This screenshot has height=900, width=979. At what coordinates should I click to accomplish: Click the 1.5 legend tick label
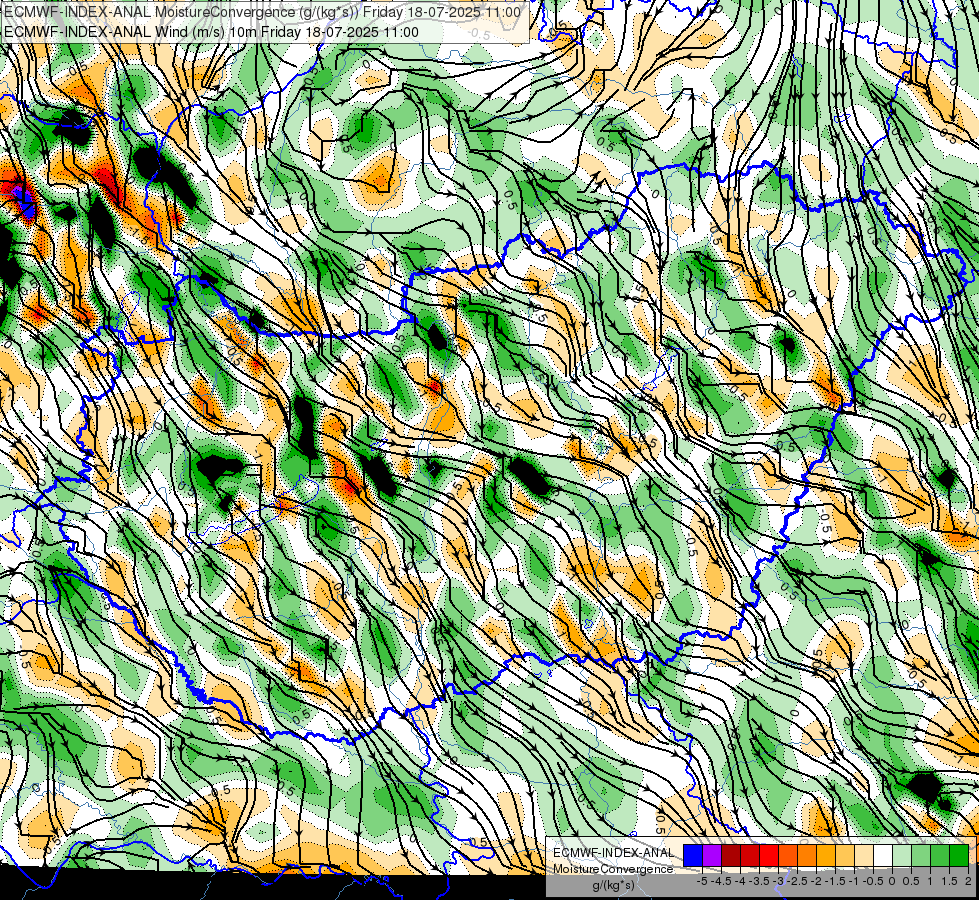click(x=948, y=881)
